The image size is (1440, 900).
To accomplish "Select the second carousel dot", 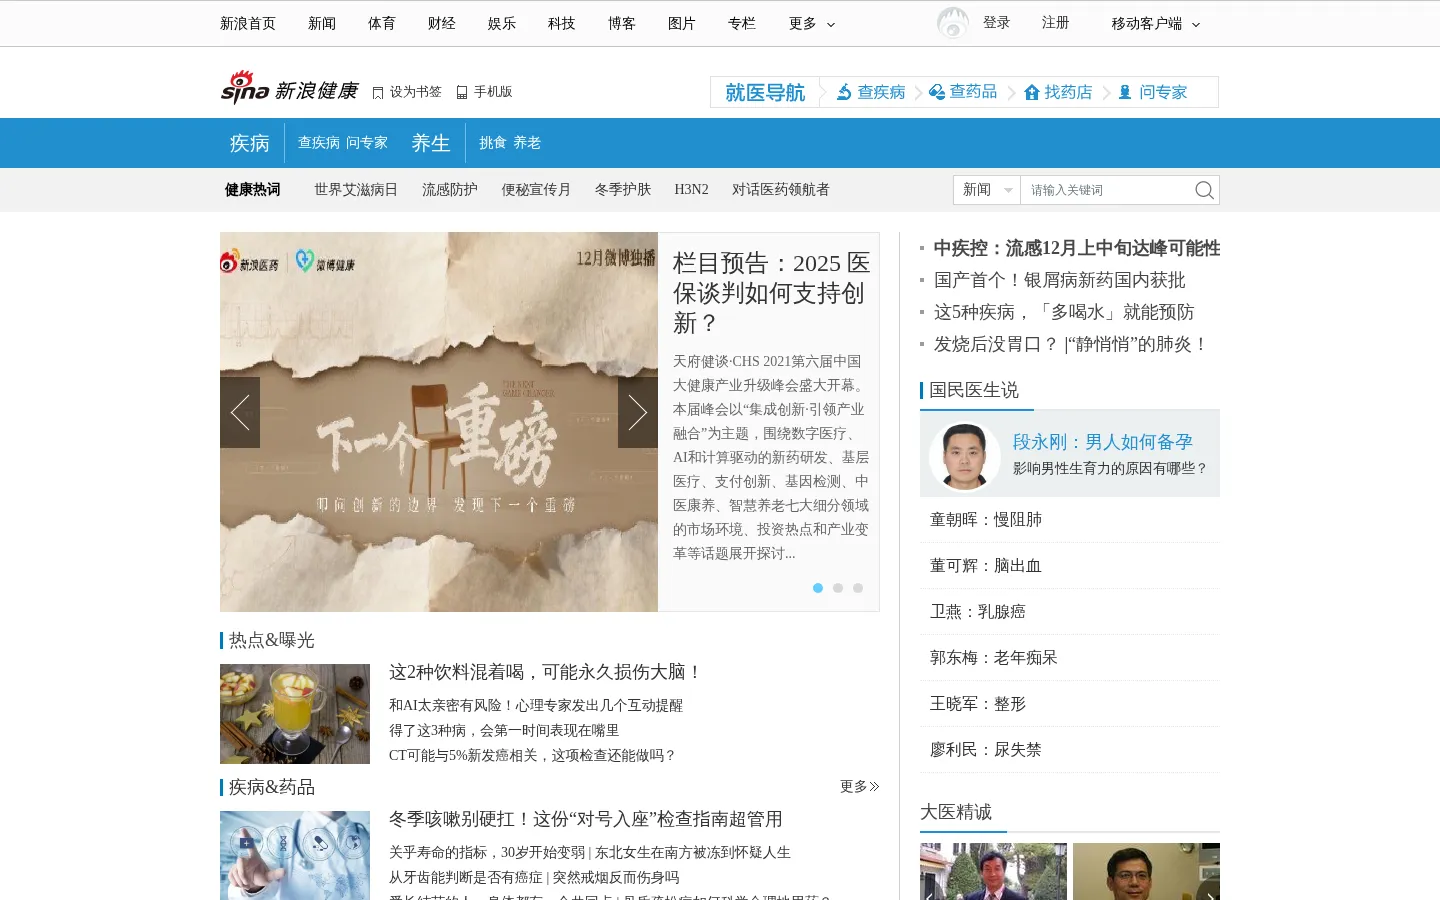I will tap(838, 588).
